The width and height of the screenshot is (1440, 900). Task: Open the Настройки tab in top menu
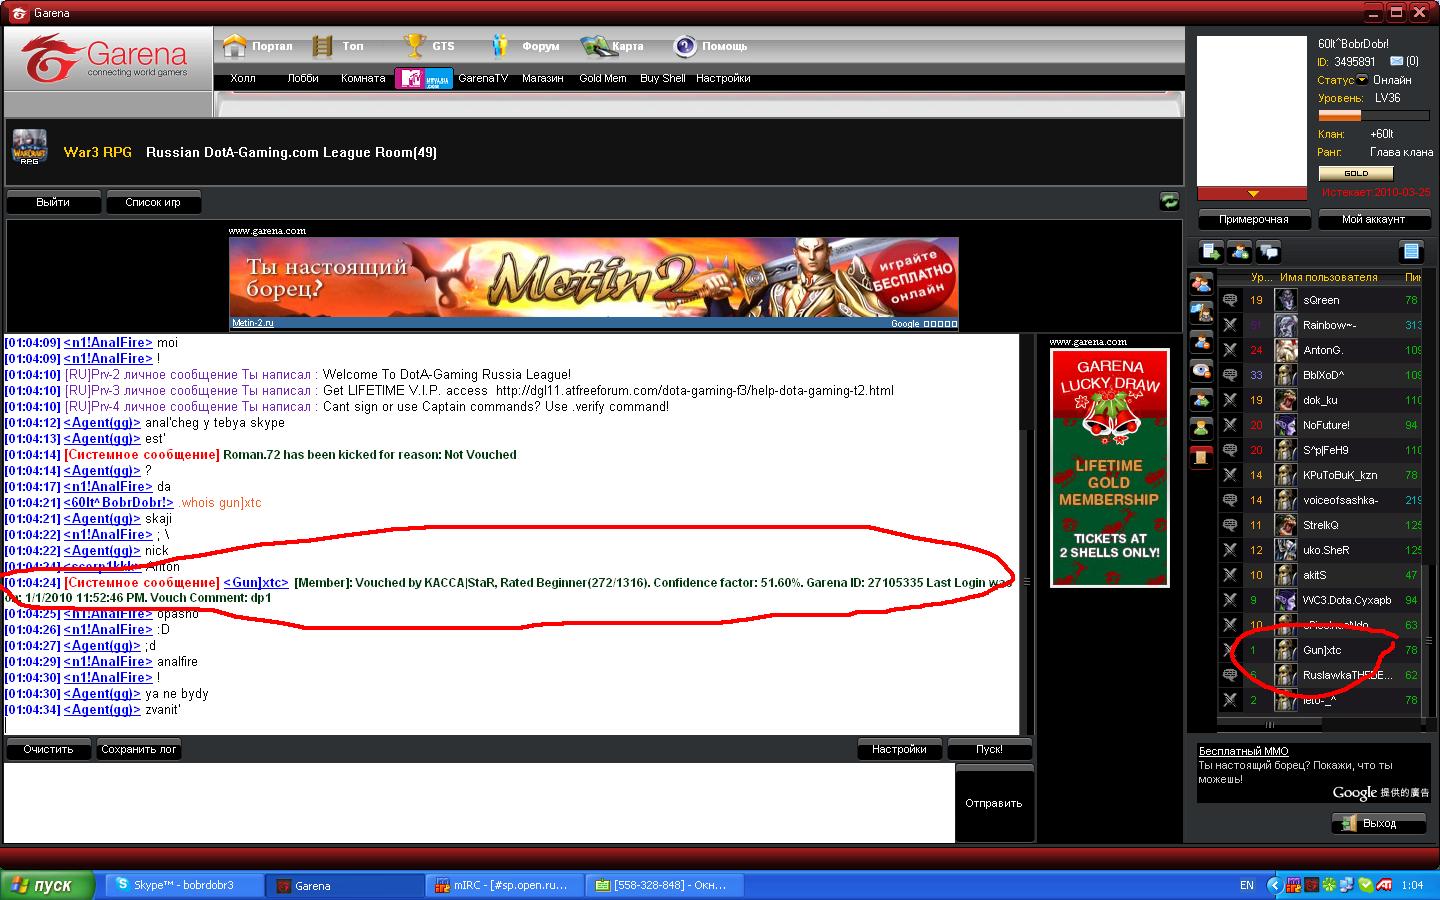(x=723, y=78)
